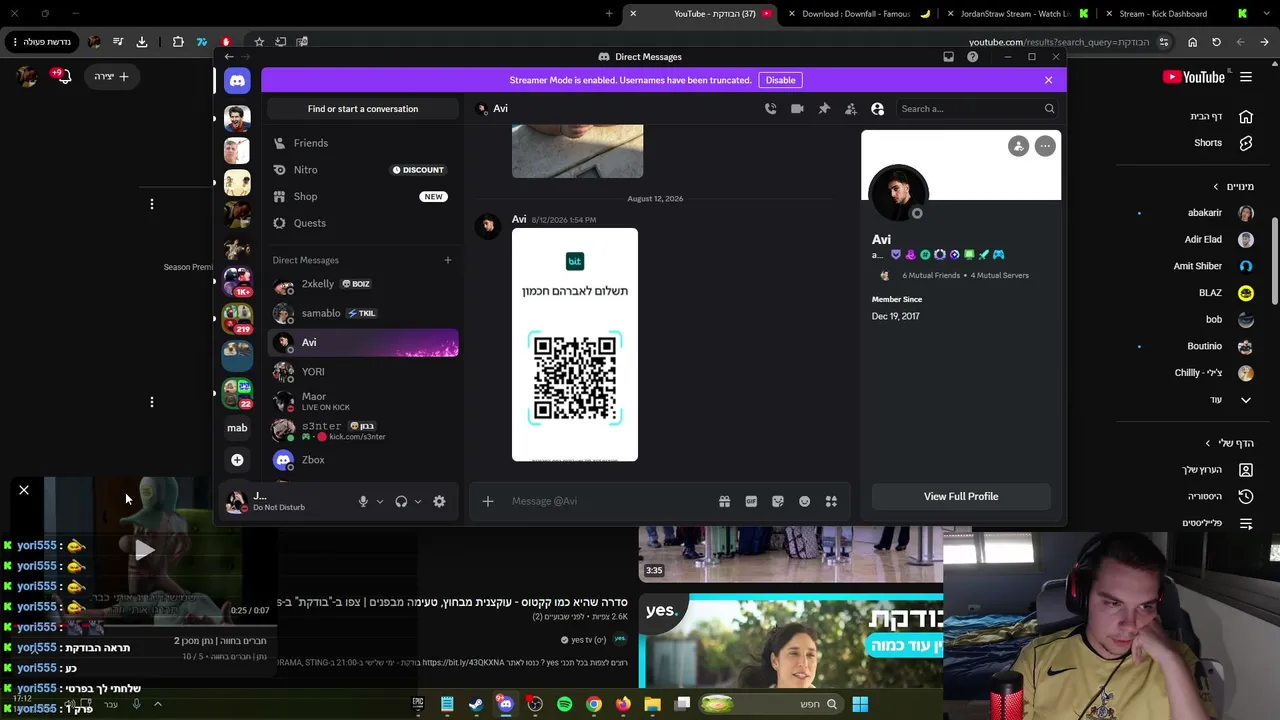Add a server in Discord

tap(237, 460)
